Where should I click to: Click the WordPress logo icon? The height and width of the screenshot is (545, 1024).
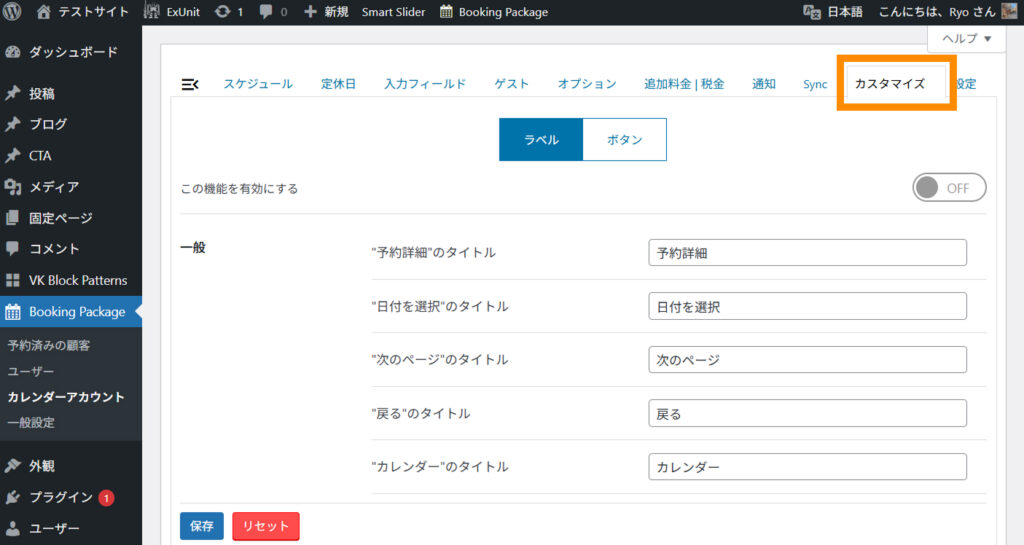pyautogui.click(x=13, y=12)
